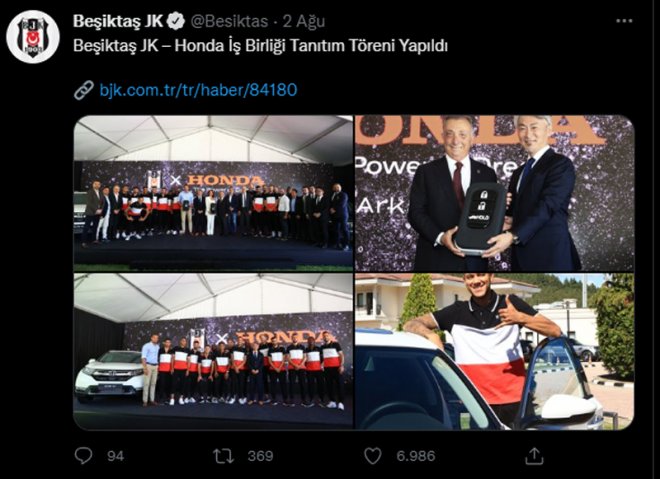Open the 2 Ağu tweet timestamp
This screenshot has height=479, width=660.
(x=304, y=21)
